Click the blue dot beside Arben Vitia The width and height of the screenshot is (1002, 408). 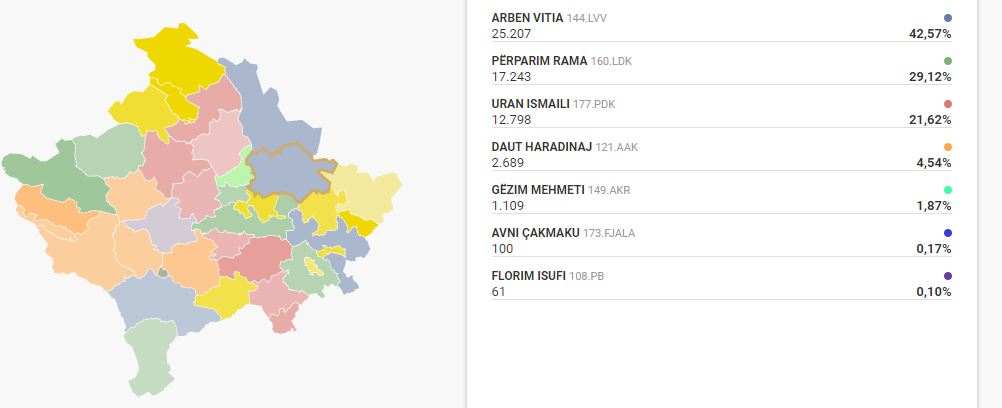tap(947, 18)
